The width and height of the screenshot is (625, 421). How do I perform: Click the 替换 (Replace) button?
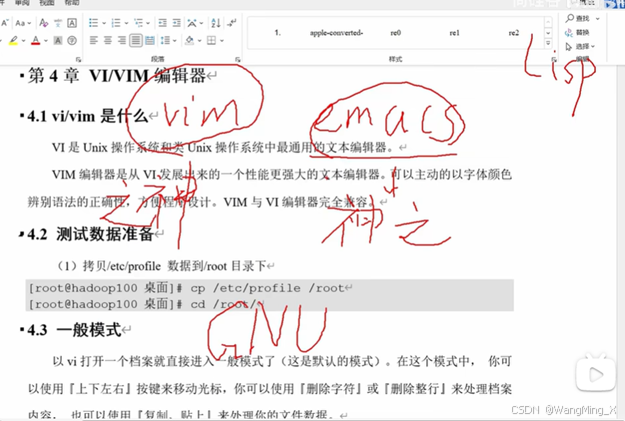tap(577, 32)
